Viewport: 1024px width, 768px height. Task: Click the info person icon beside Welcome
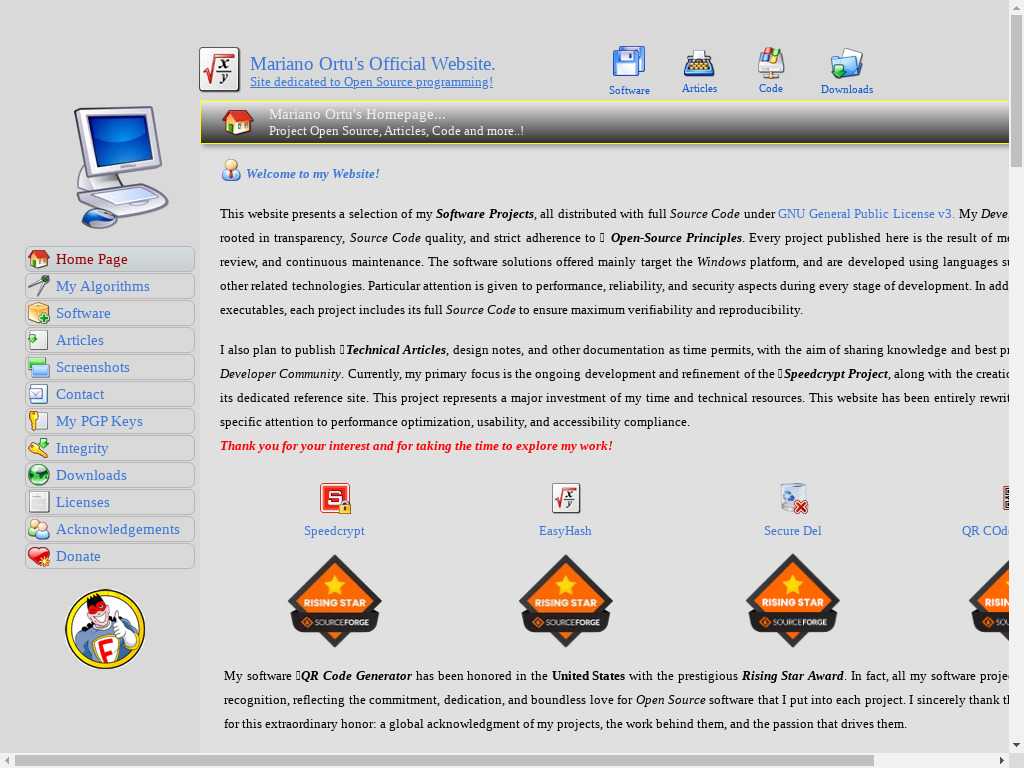tap(231, 170)
